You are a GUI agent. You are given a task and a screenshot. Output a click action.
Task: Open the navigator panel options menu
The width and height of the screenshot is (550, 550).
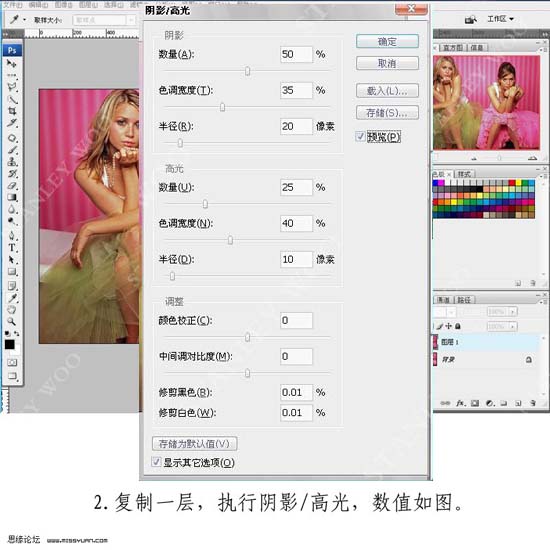click(543, 49)
